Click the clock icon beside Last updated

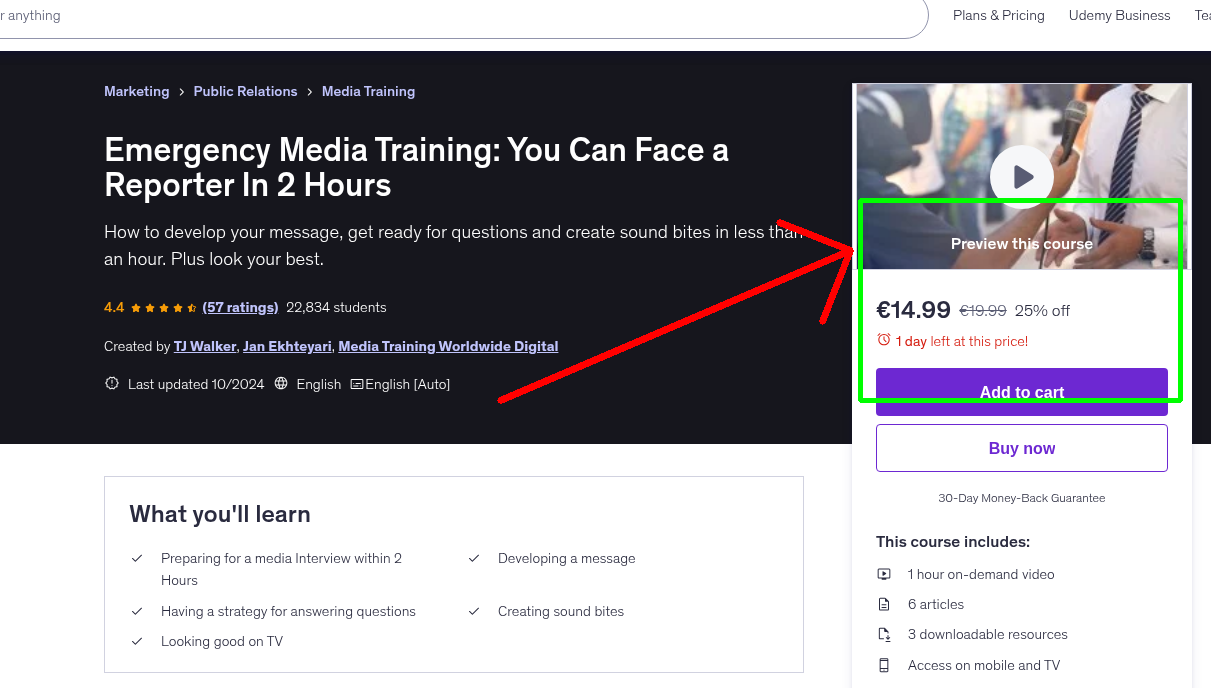(x=111, y=382)
